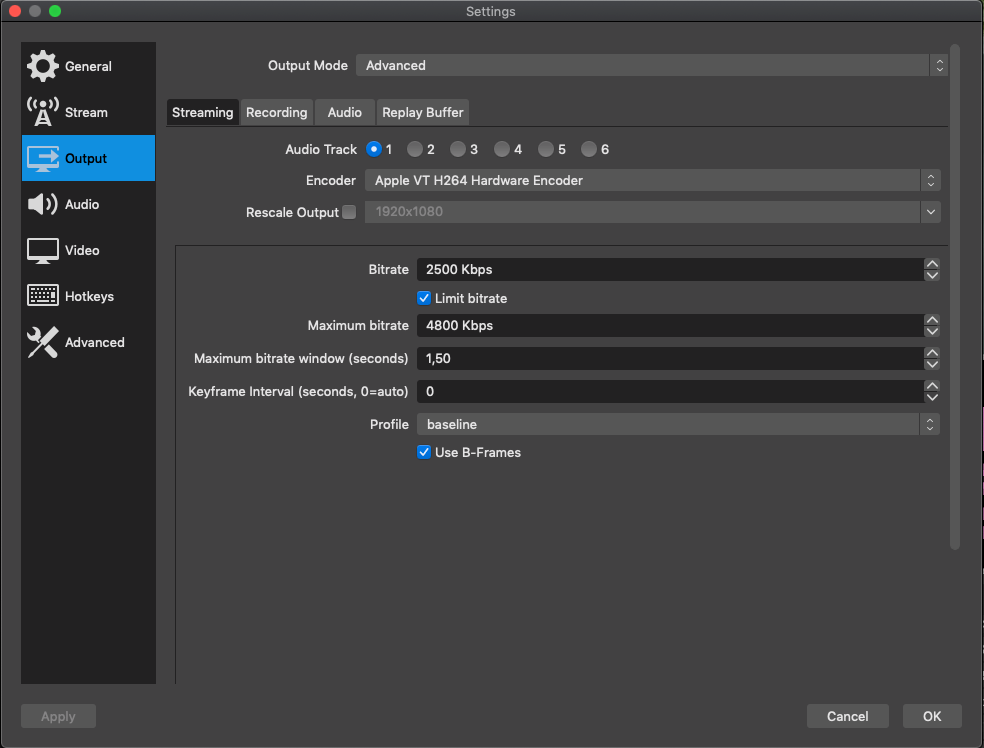Click the Cancel button

847,716
